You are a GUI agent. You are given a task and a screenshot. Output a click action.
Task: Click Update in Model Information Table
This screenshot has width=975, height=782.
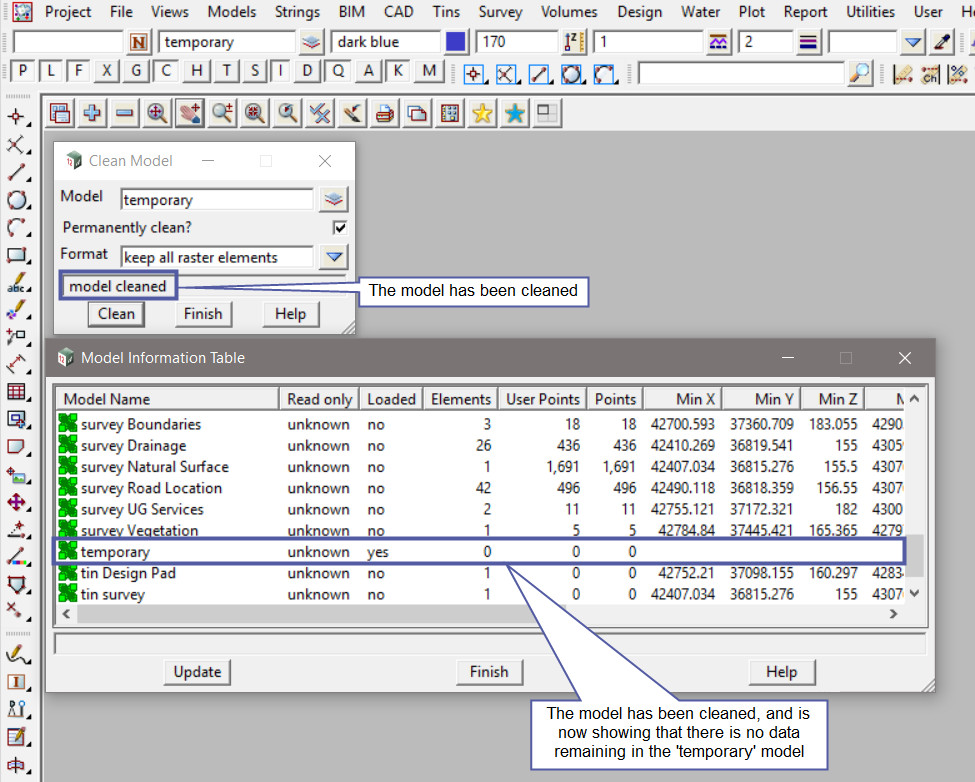[197, 672]
